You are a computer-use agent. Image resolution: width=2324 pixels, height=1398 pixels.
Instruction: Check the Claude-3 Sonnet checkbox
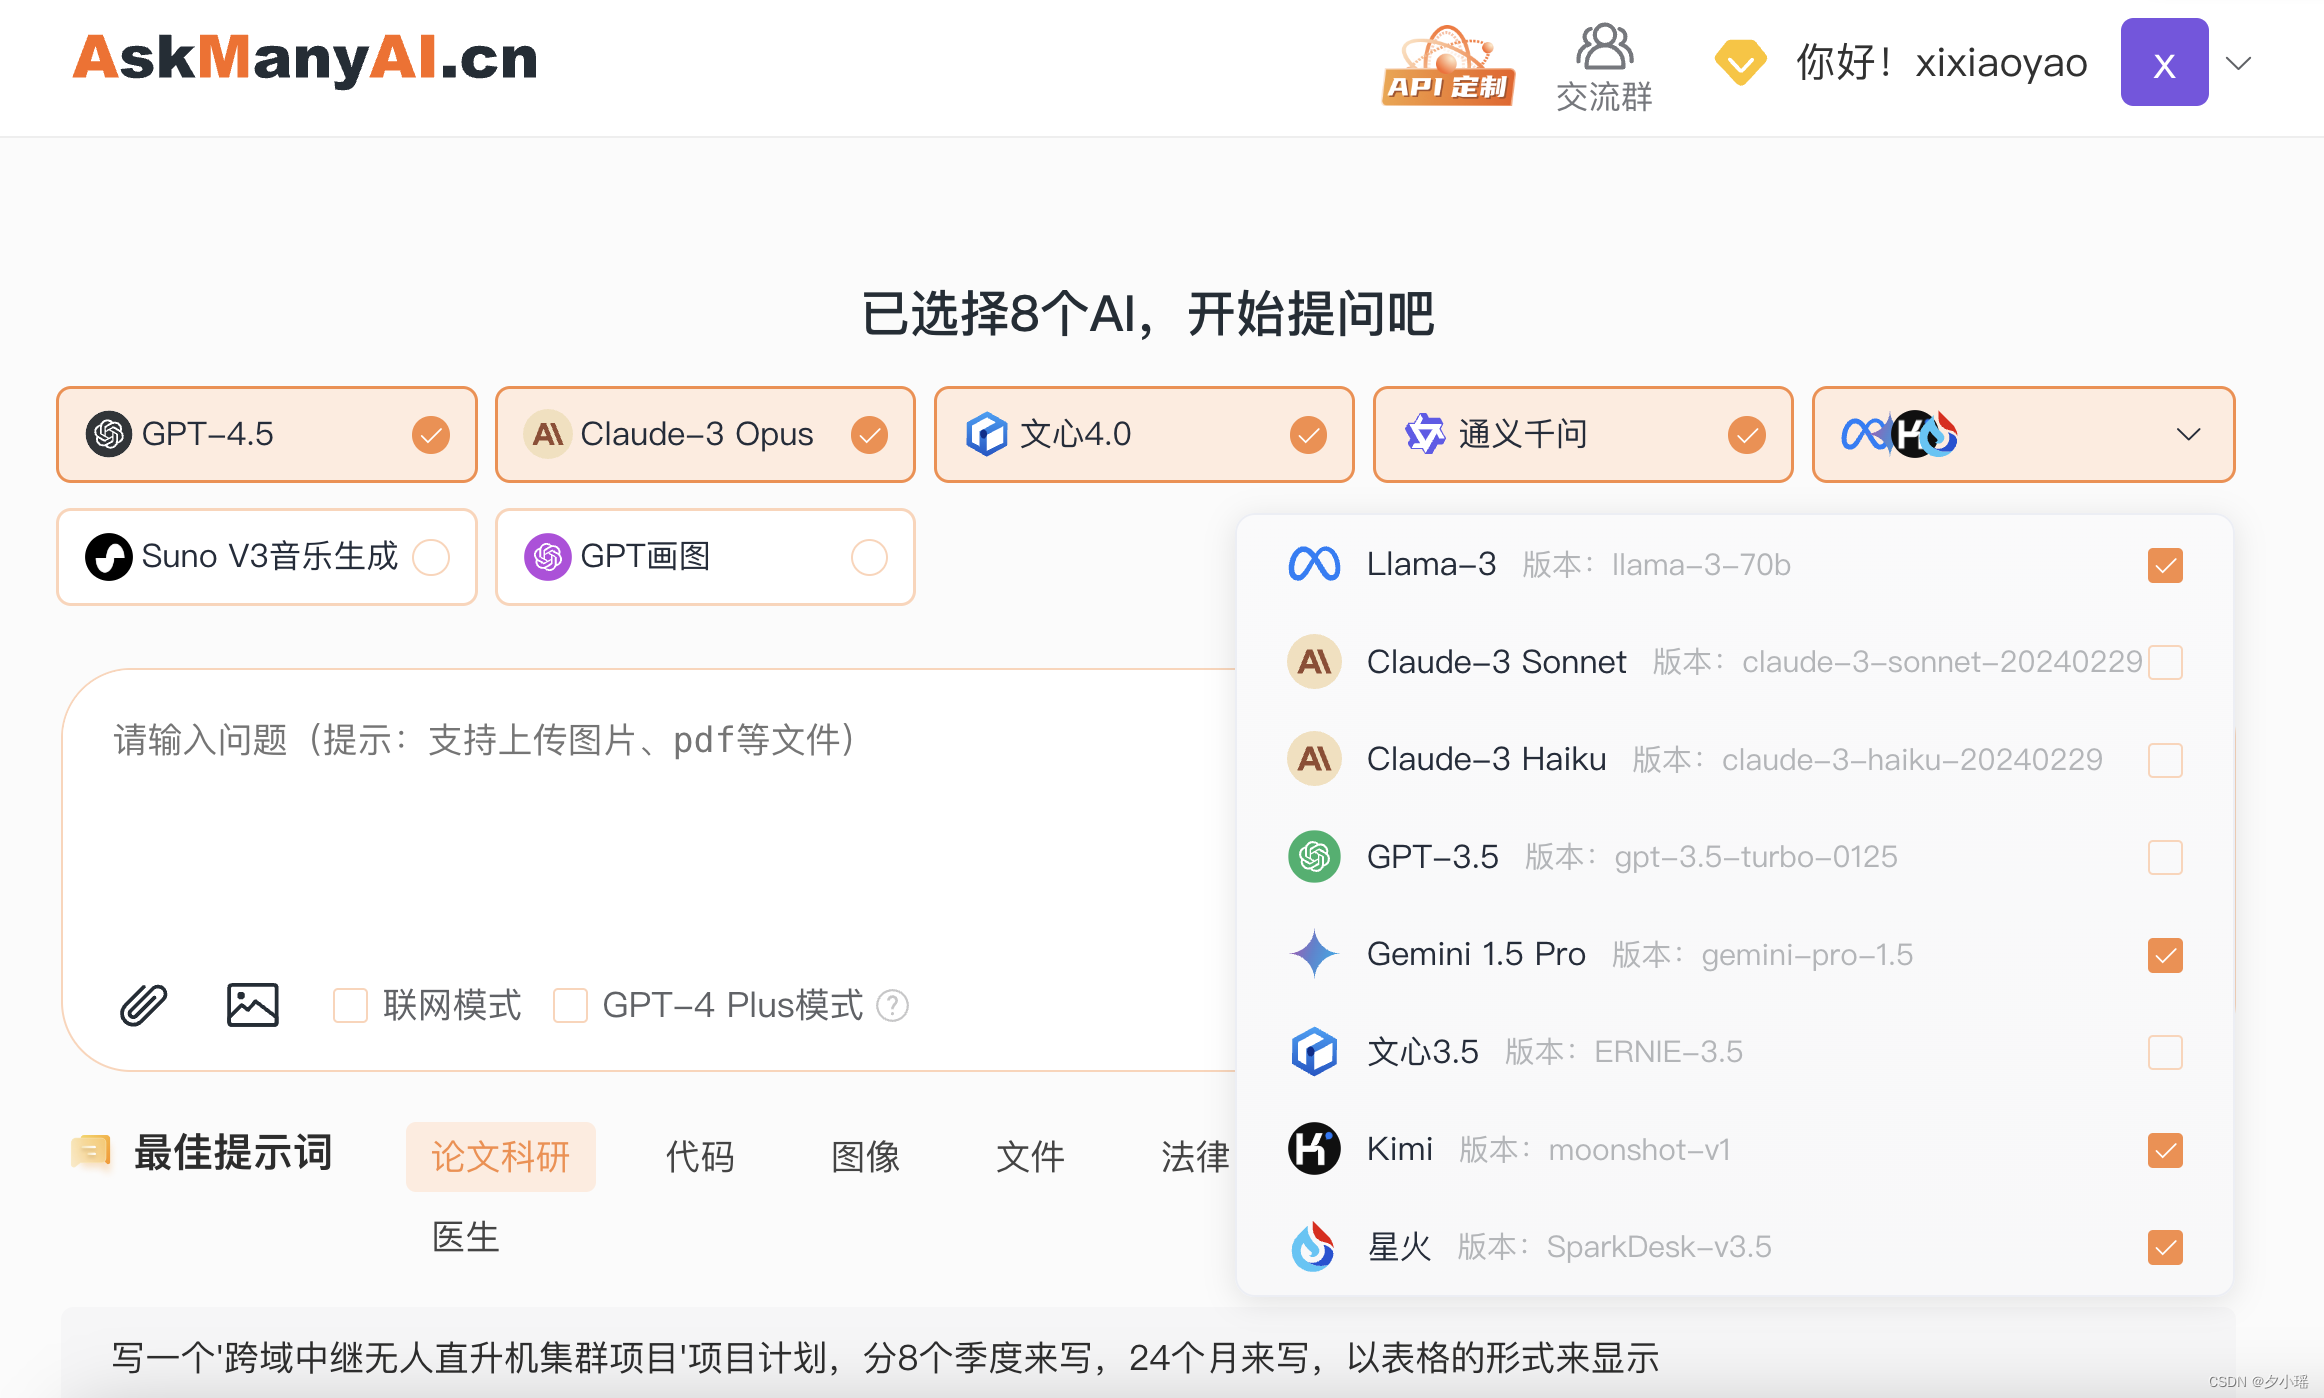pos(2165,662)
